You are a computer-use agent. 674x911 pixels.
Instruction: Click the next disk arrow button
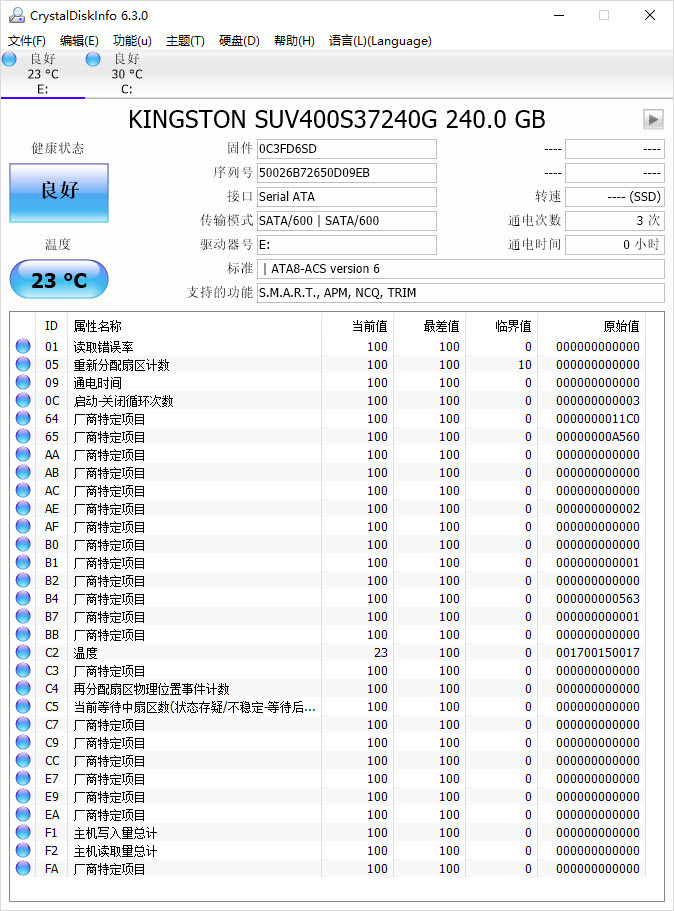653,119
